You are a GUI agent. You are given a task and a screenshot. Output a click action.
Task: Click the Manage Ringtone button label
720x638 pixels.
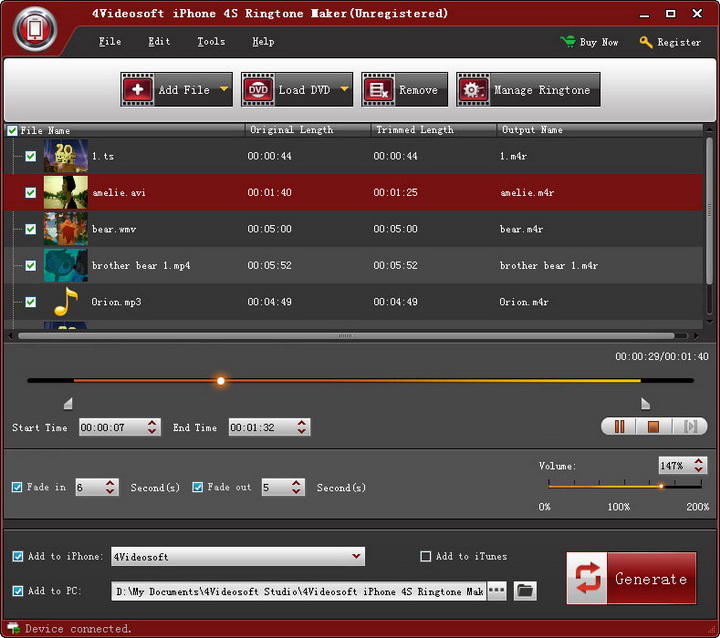tap(542, 90)
